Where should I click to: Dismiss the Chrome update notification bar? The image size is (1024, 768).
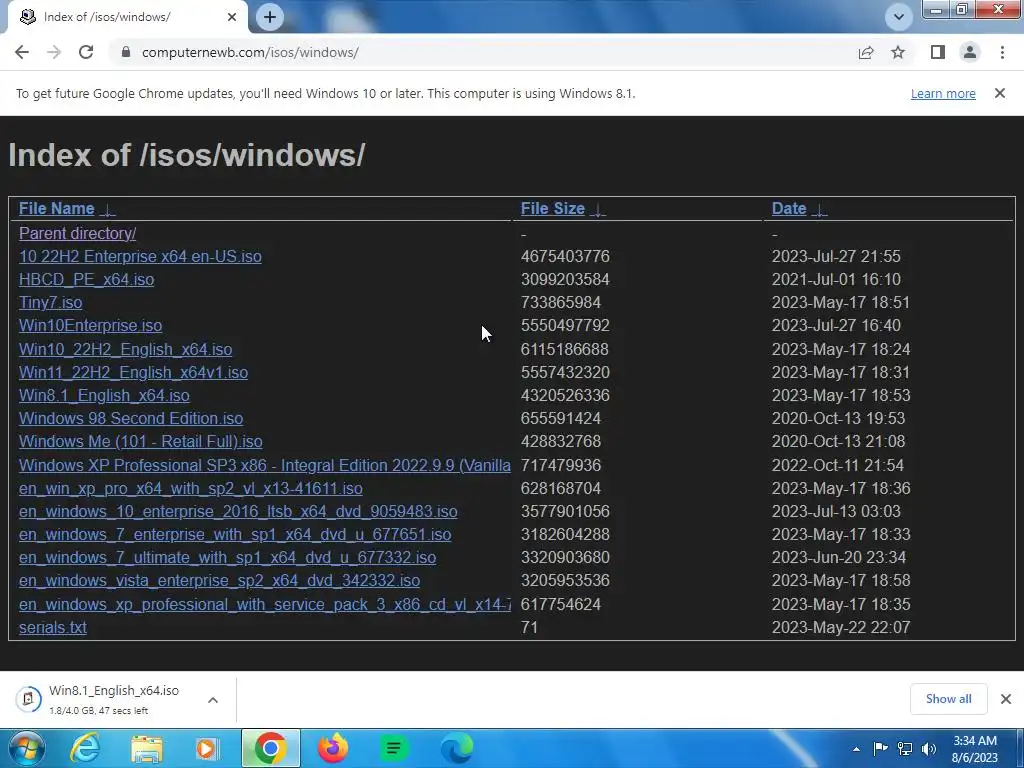pos(1000,93)
